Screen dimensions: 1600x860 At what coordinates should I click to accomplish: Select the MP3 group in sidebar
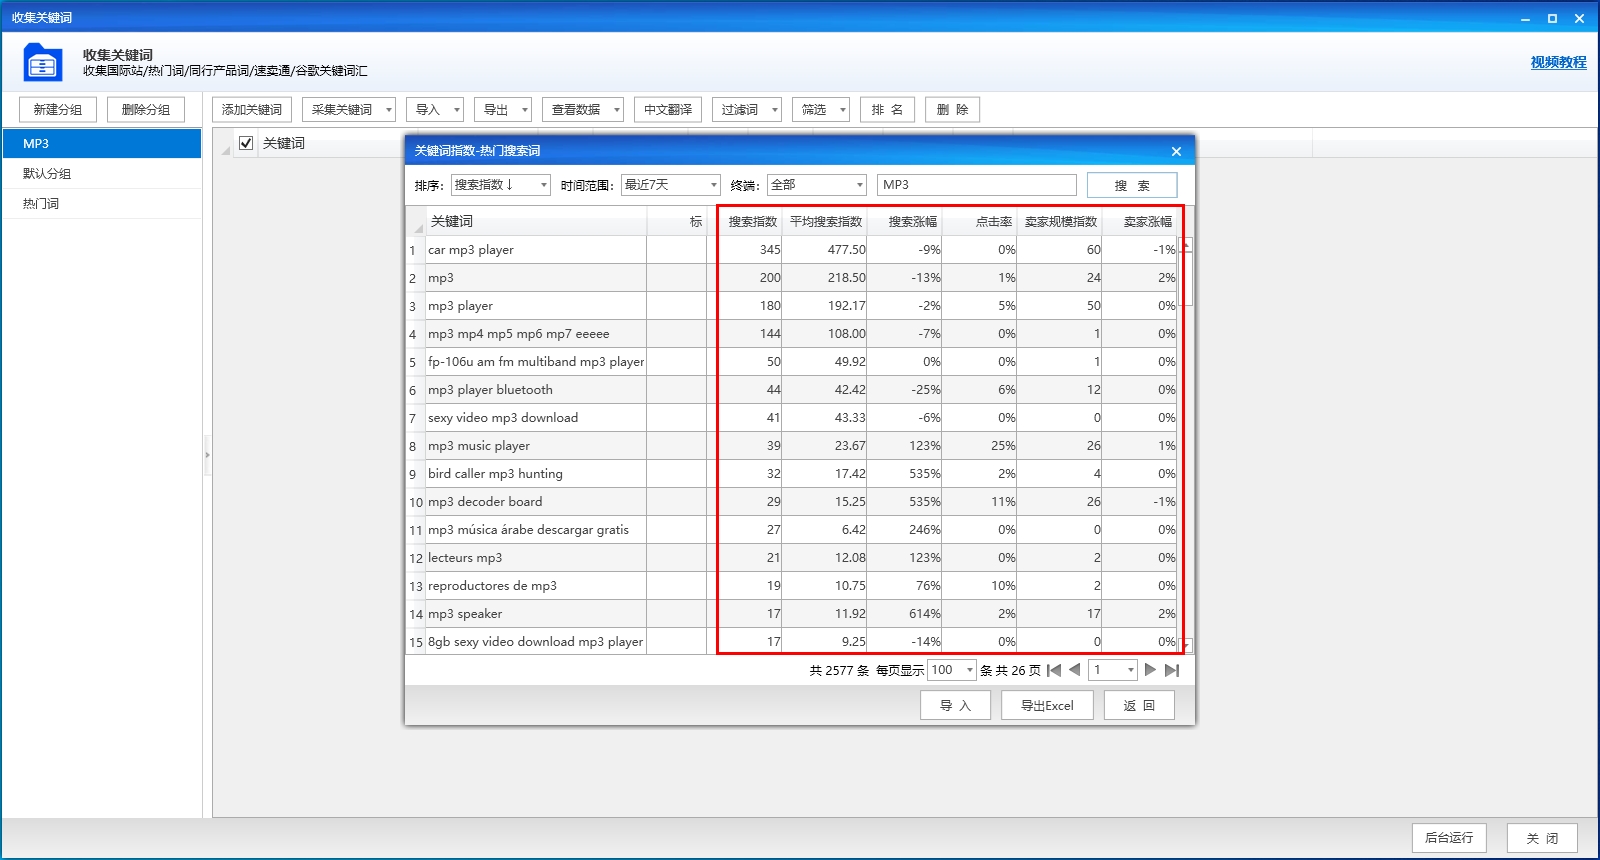coord(101,143)
